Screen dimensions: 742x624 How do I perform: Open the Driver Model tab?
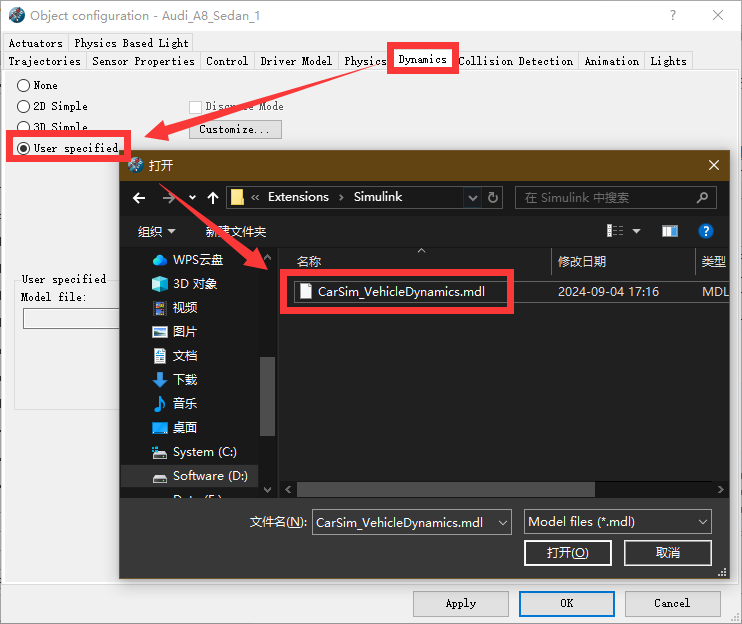(x=296, y=61)
